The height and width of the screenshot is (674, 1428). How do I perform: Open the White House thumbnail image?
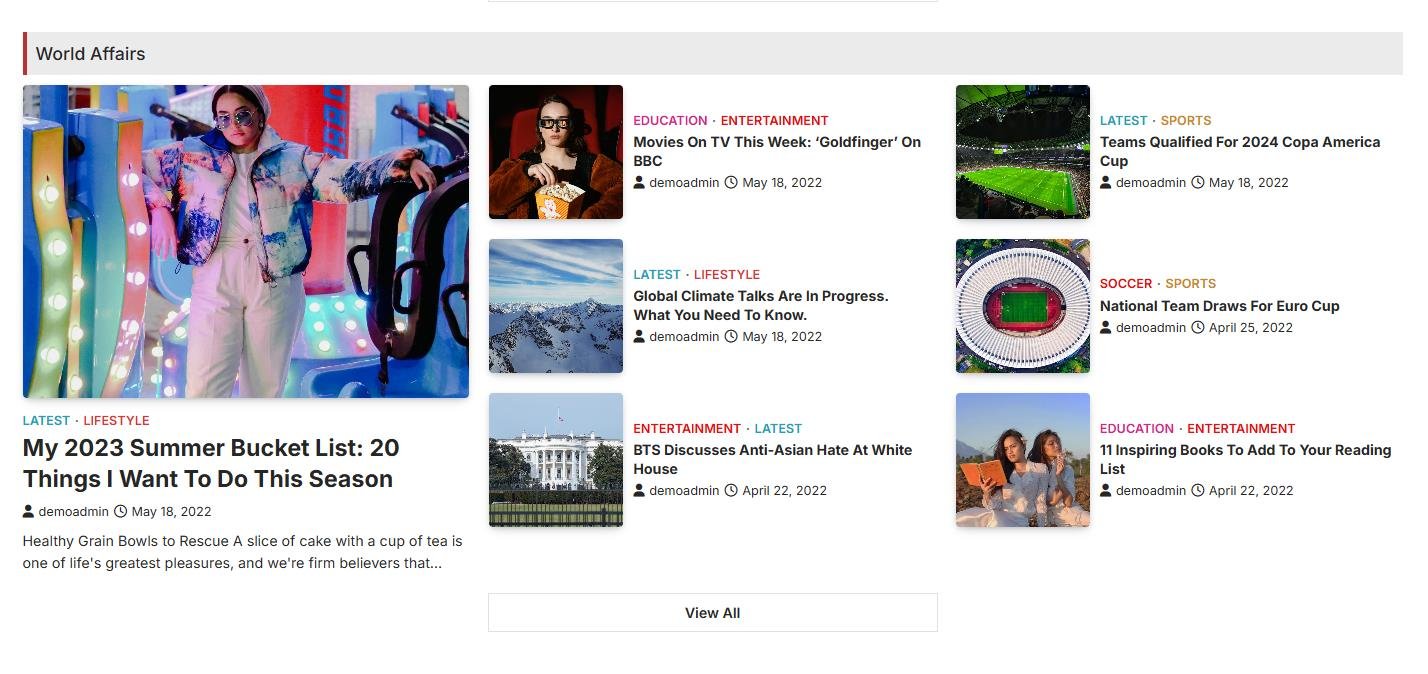[556, 460]
